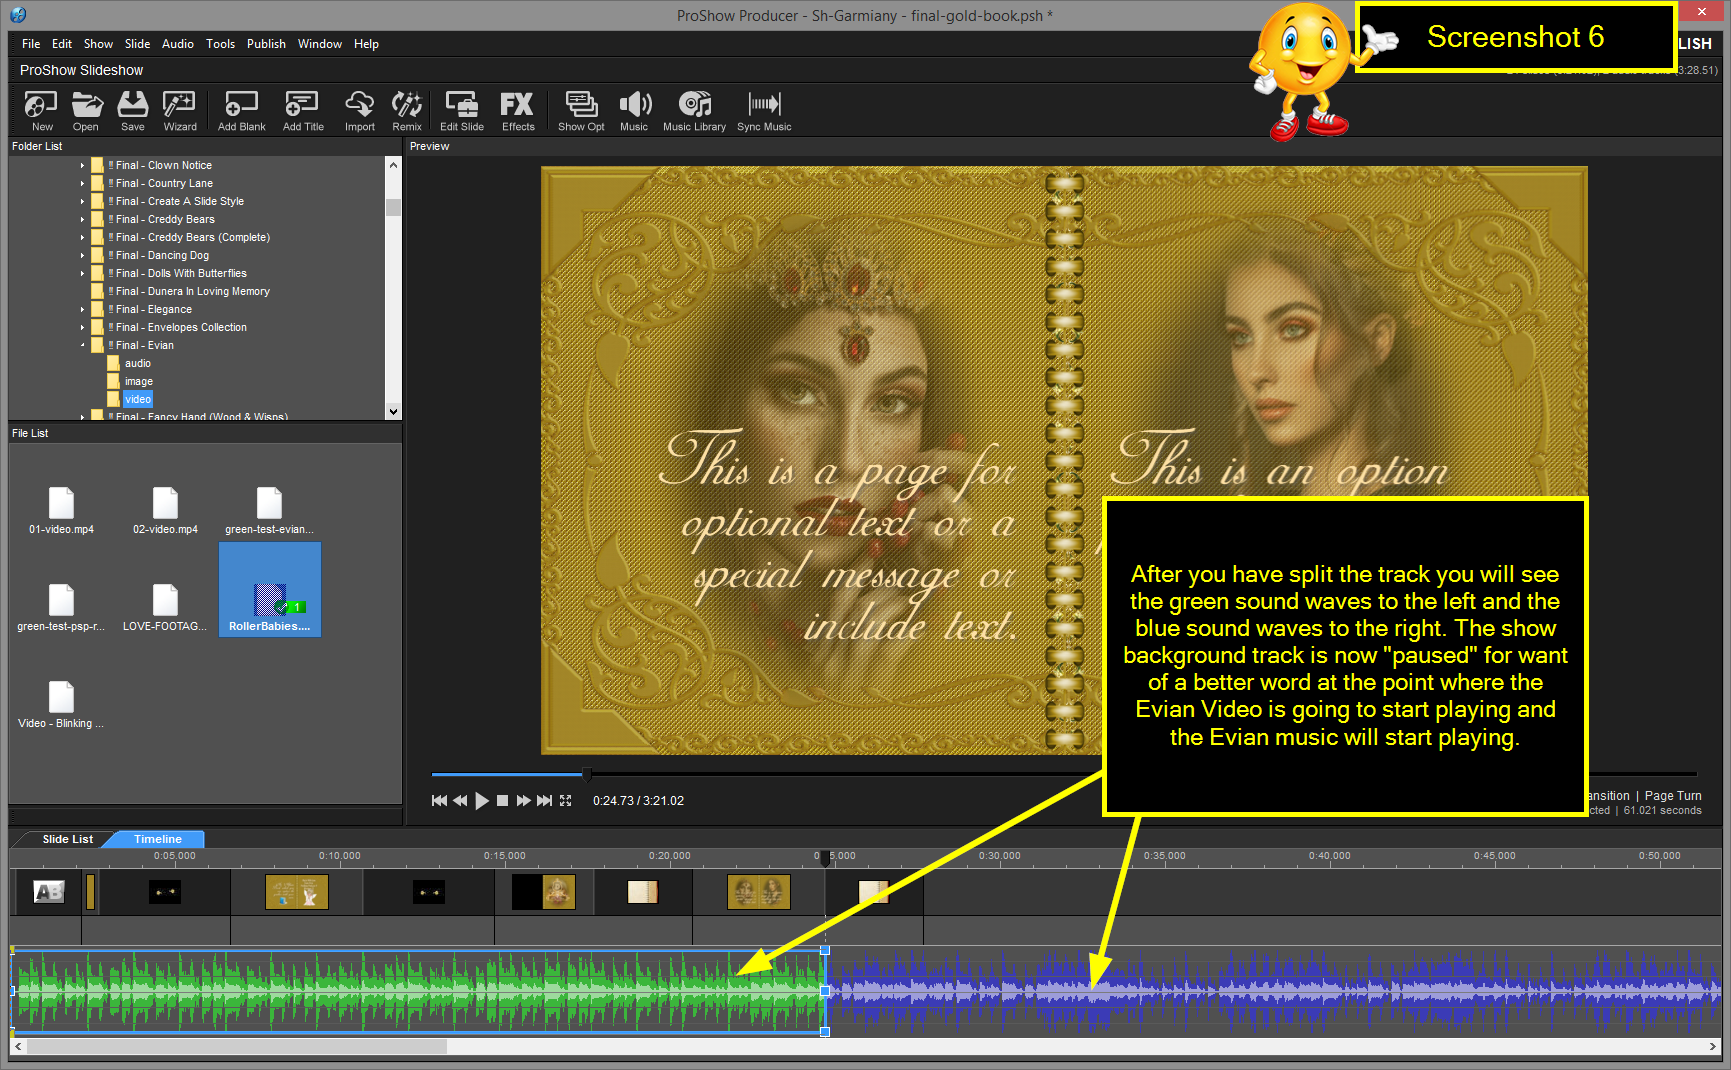The height and width of the screenshot is (1070, 1731).
Task: Click the New show icon
Action: [42, 110]
